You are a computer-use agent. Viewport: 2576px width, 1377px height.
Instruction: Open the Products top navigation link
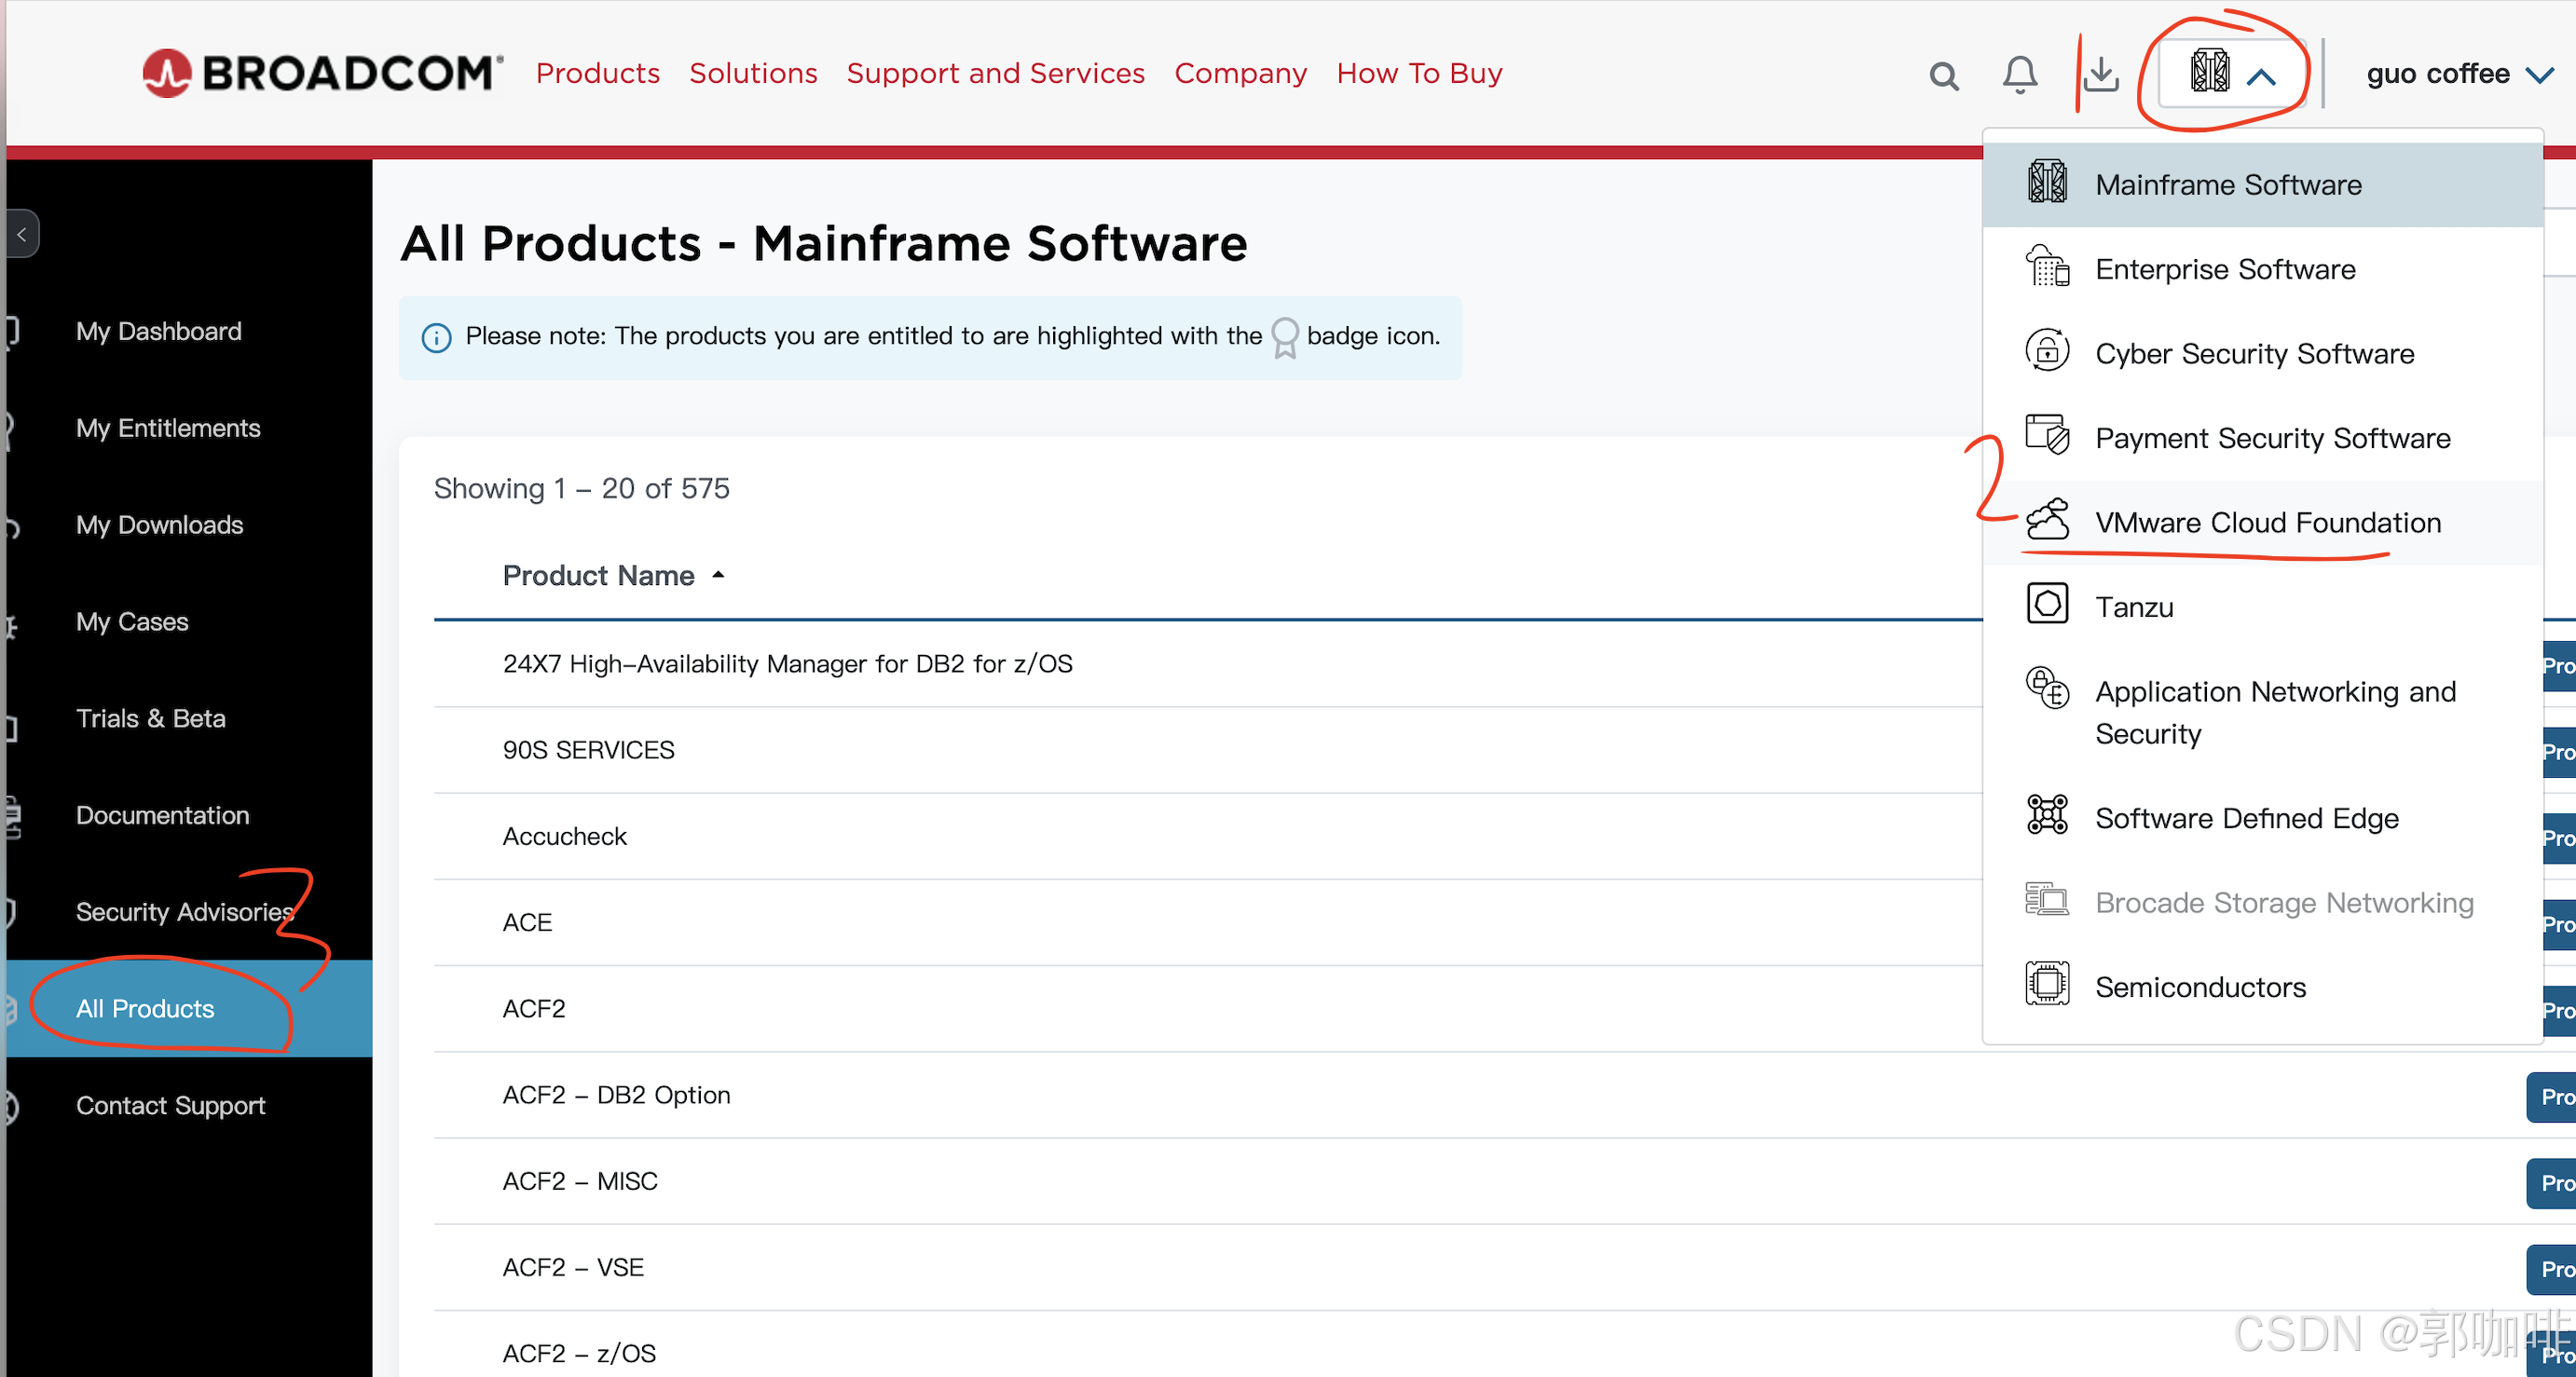pos(597,73)
